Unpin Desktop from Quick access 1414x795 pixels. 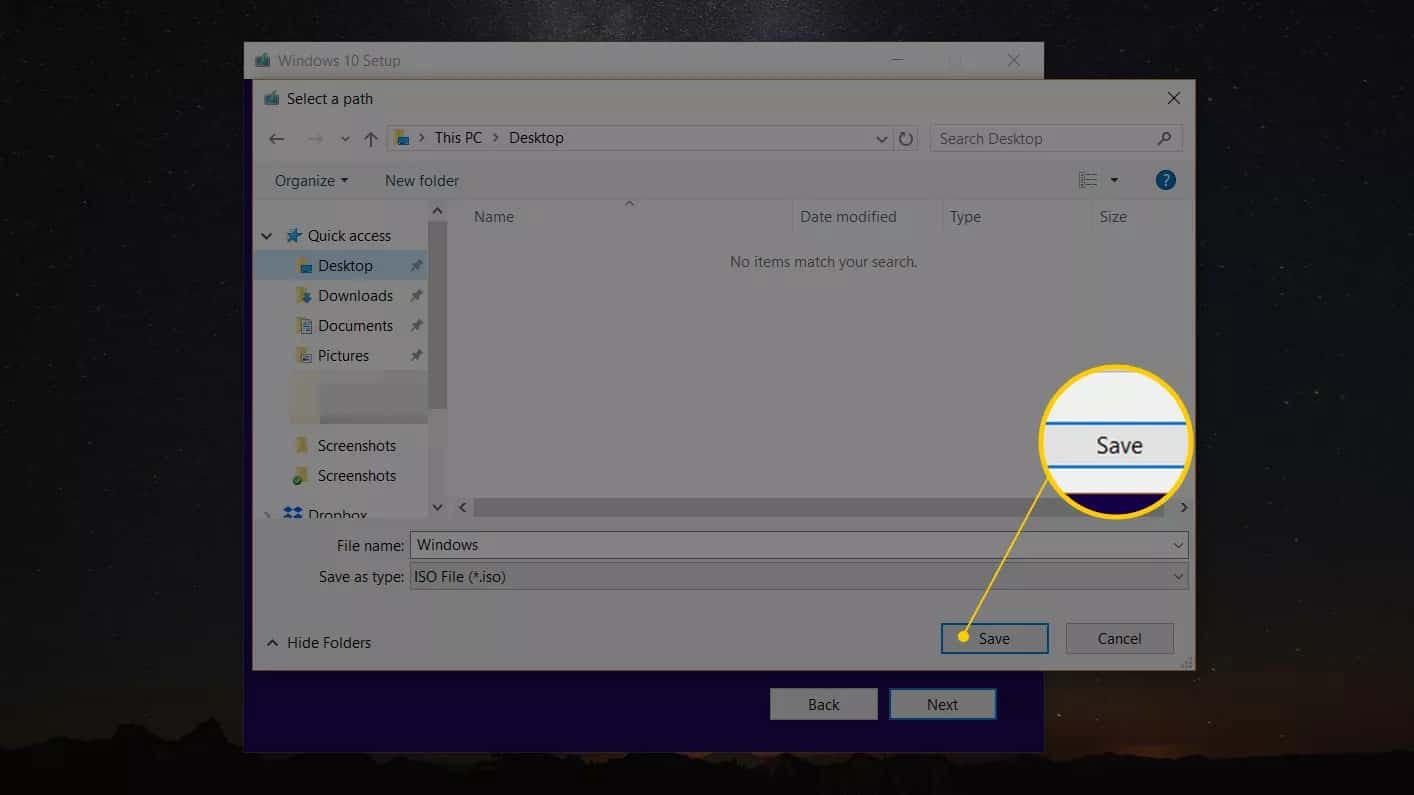coord(416,265)
